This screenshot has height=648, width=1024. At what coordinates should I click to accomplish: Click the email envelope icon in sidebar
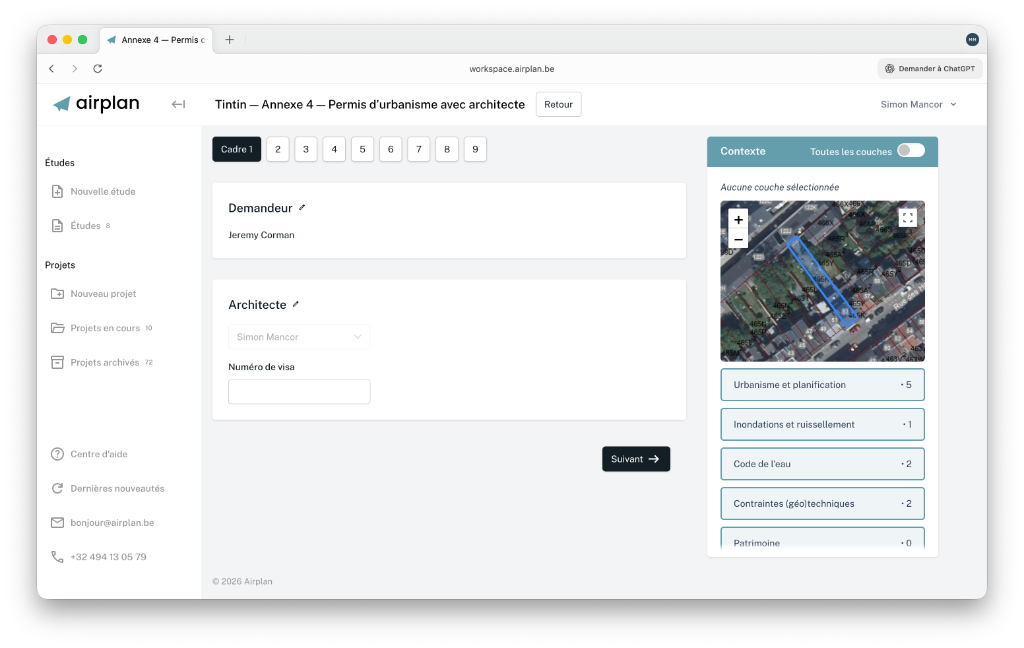click(x=57, y=523)
